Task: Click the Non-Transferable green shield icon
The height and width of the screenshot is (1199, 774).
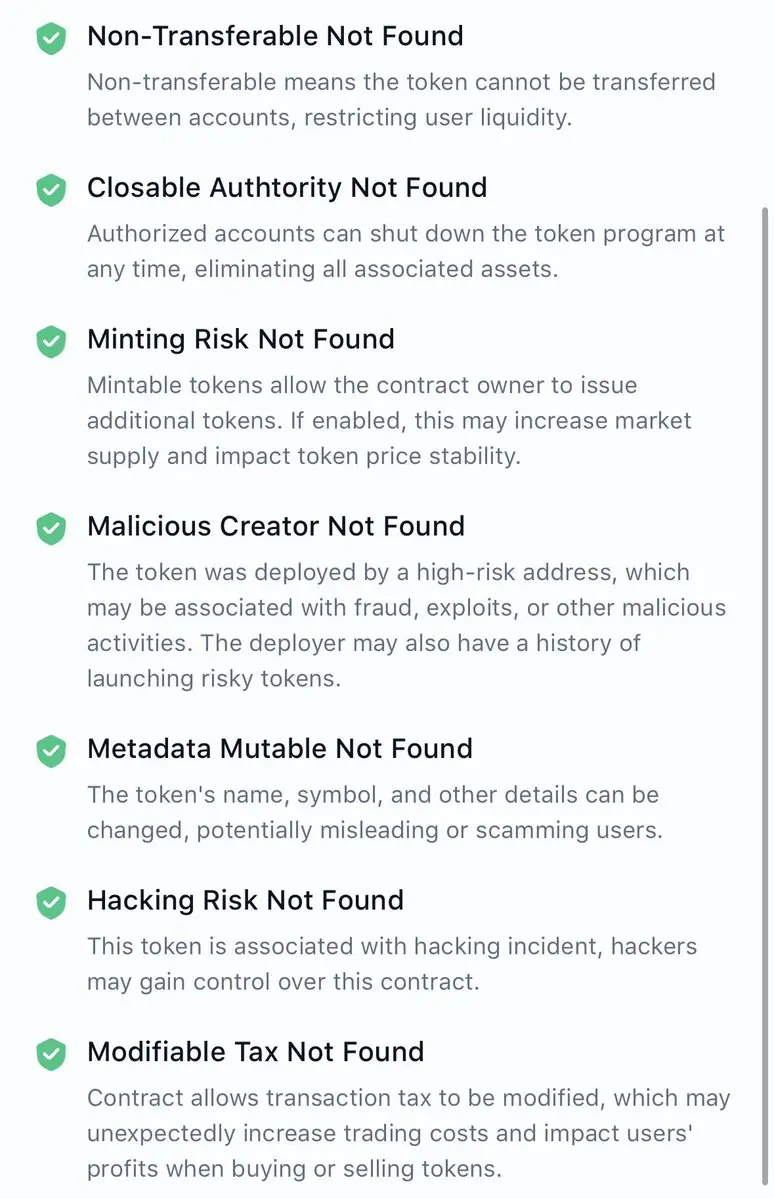Action: (51, 38)
